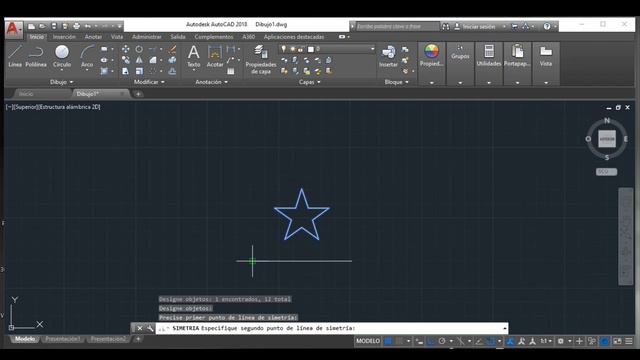Cancel command with the command line X

tap(140, 328)
